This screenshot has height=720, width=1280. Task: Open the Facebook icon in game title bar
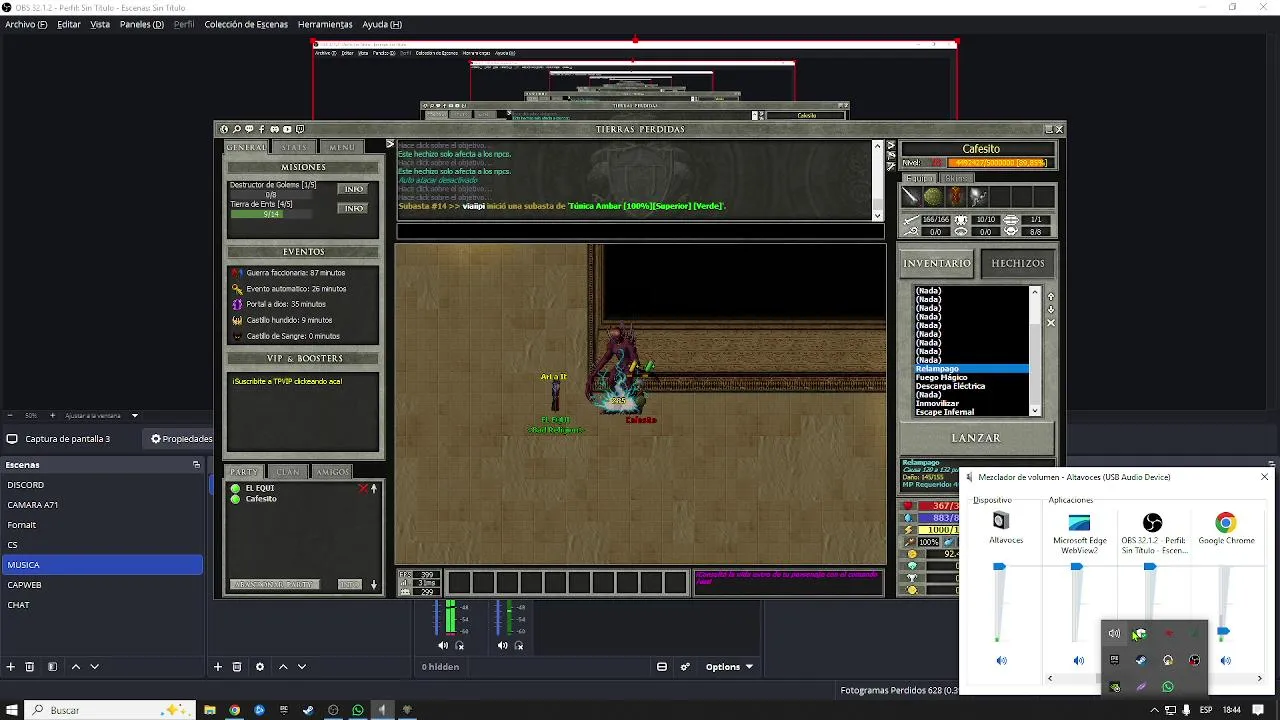[x=262, y=129]
